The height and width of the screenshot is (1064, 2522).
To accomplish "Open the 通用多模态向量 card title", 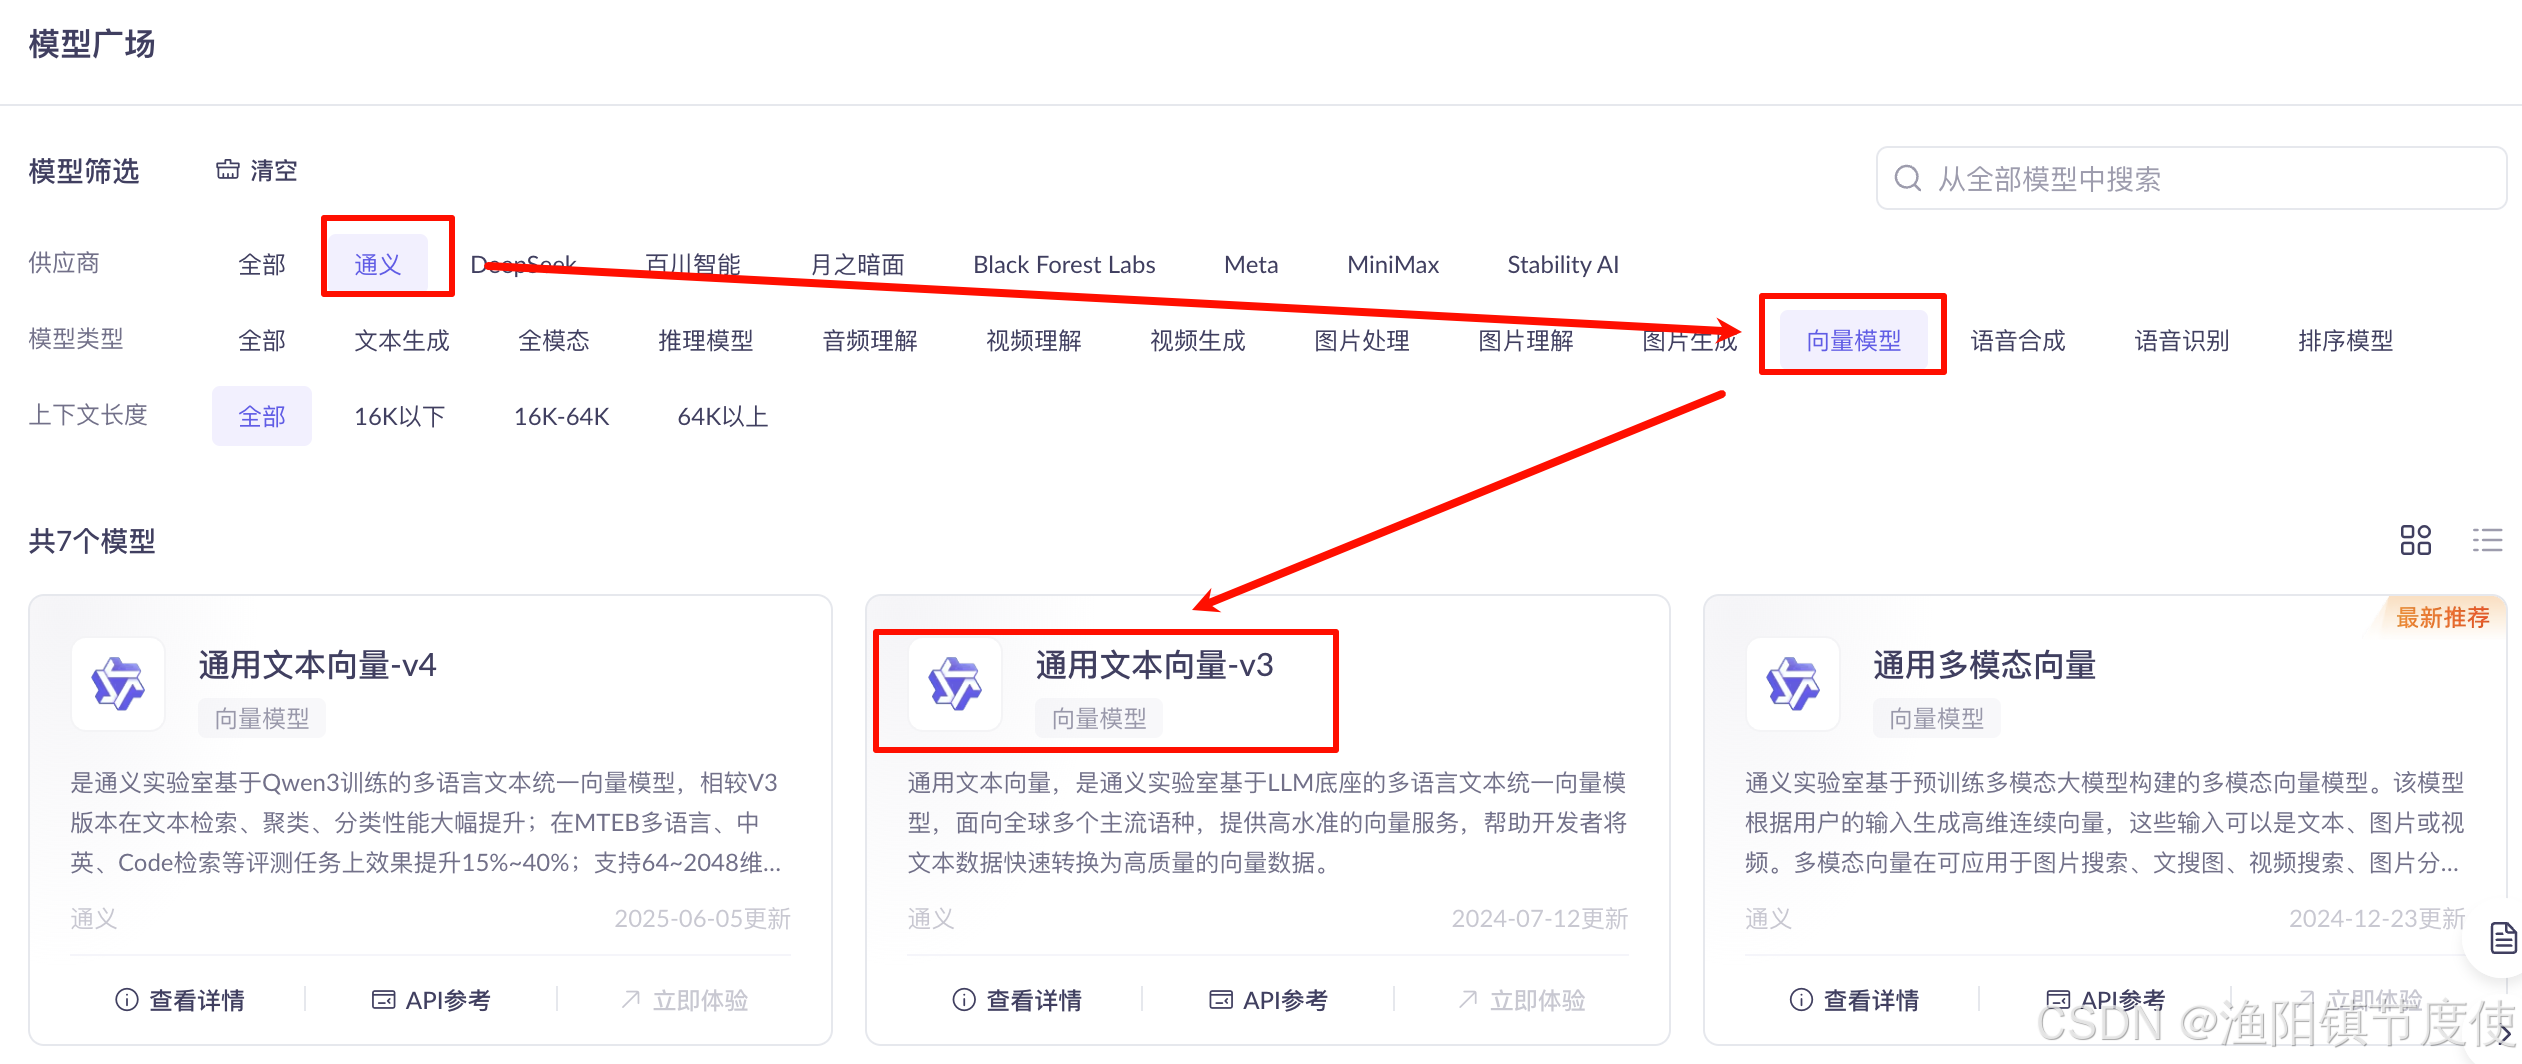I will (1984, 664).
